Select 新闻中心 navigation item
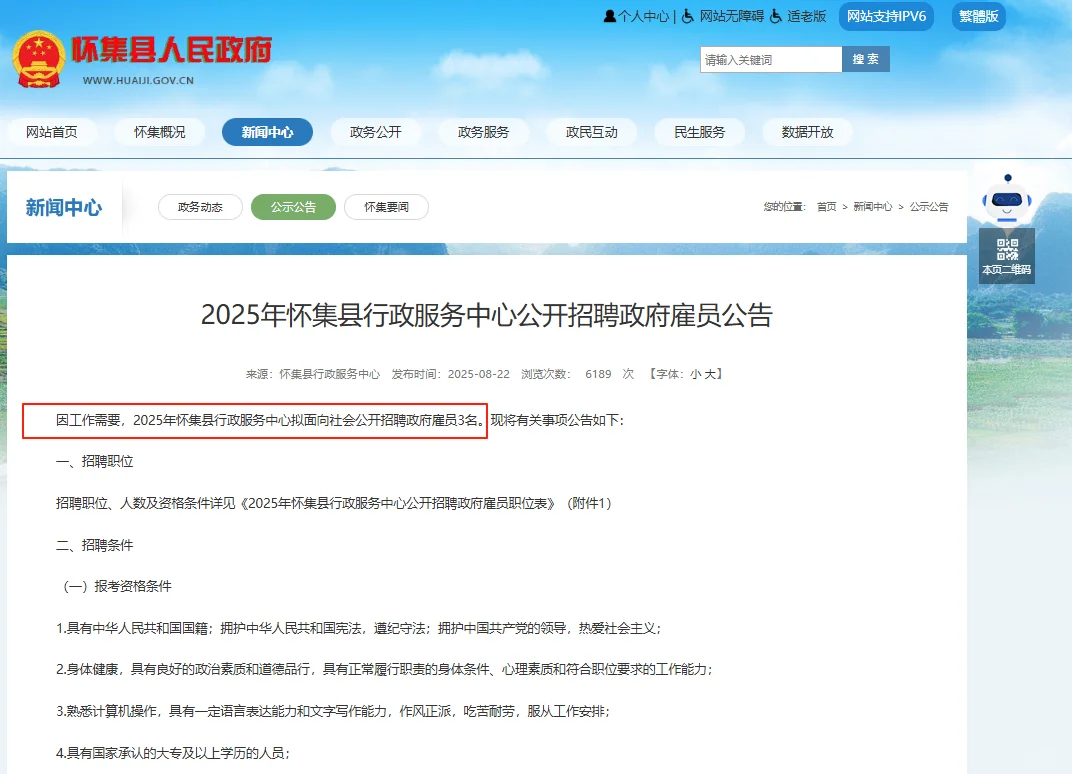 click(x=267, y=132)
